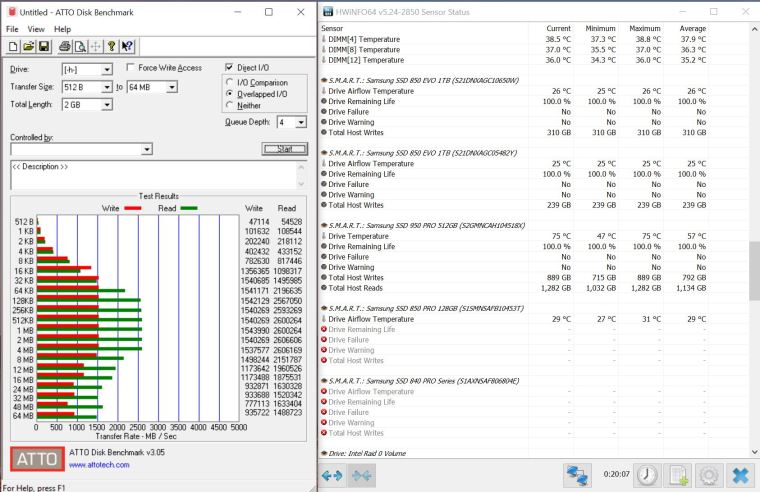Click the description box scroll down arrow

[x=301, y=184]
